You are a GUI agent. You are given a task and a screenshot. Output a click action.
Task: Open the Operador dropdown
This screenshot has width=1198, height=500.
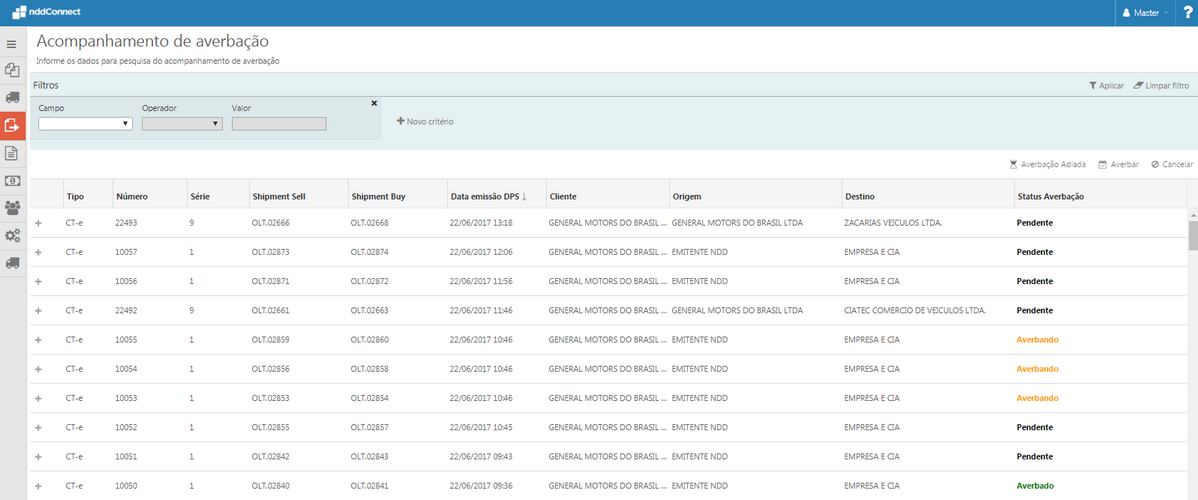click(181, 124)
